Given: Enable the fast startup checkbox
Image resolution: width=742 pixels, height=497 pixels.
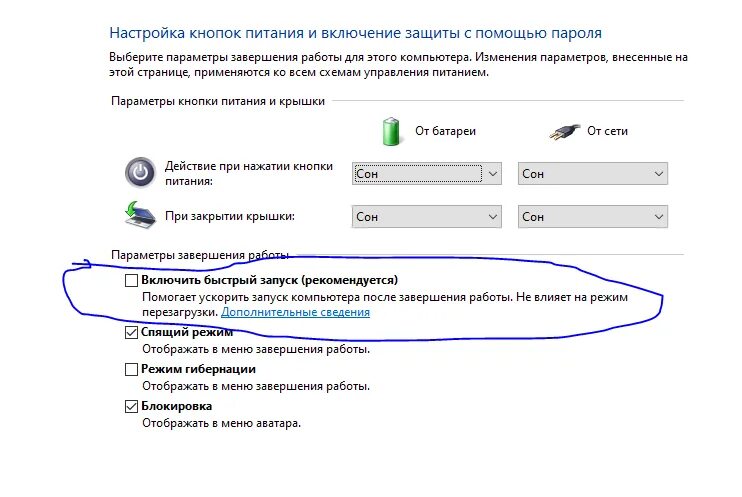Looking at the screenshot, I should click(131, 280).
